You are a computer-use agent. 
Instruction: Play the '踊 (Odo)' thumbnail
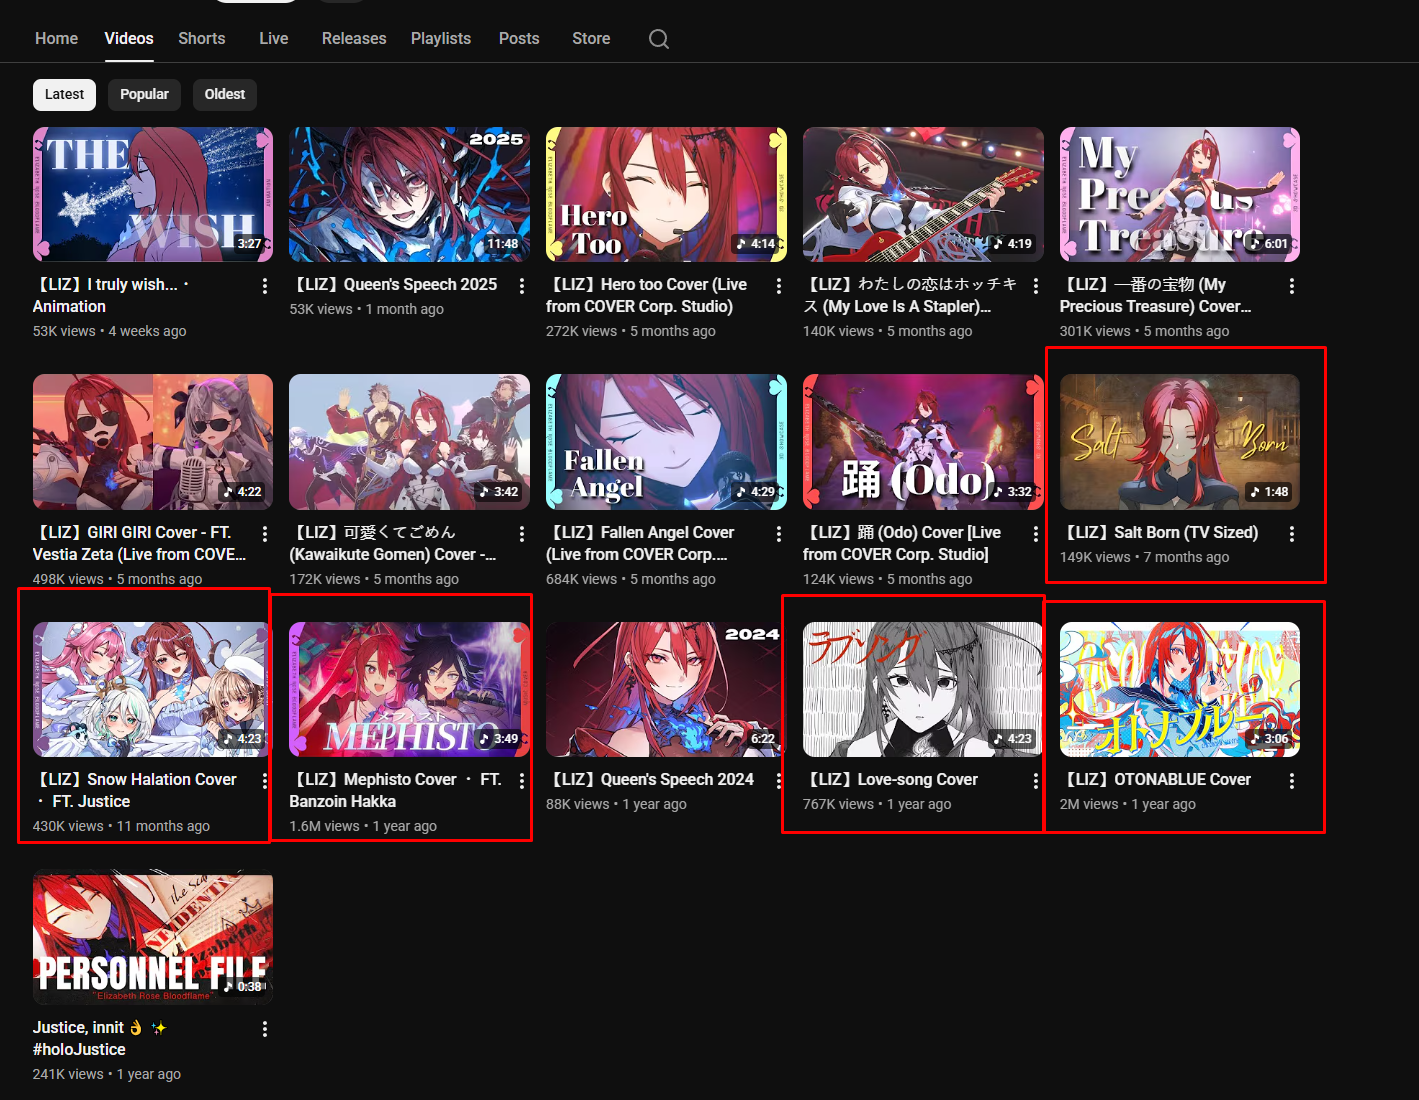click(x=923, y=442)
